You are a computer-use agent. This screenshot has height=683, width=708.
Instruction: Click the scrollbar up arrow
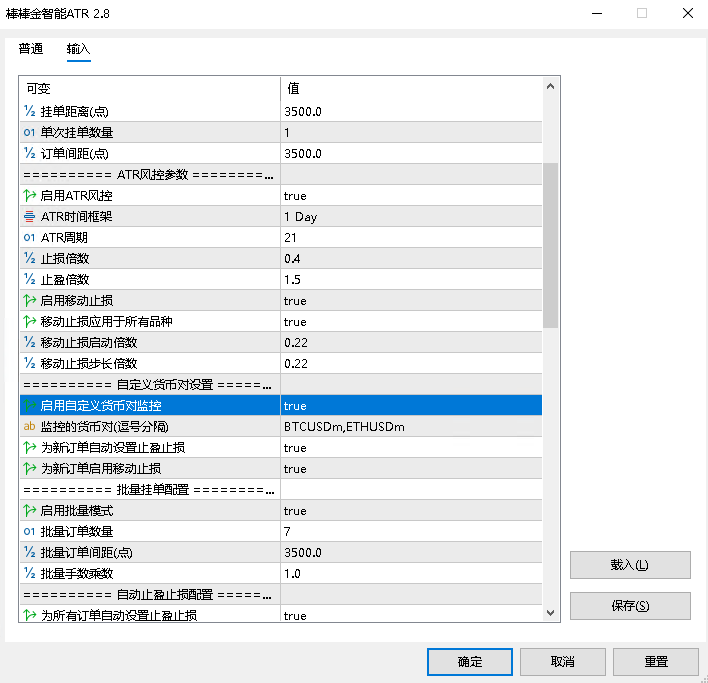tap(550, 86)
